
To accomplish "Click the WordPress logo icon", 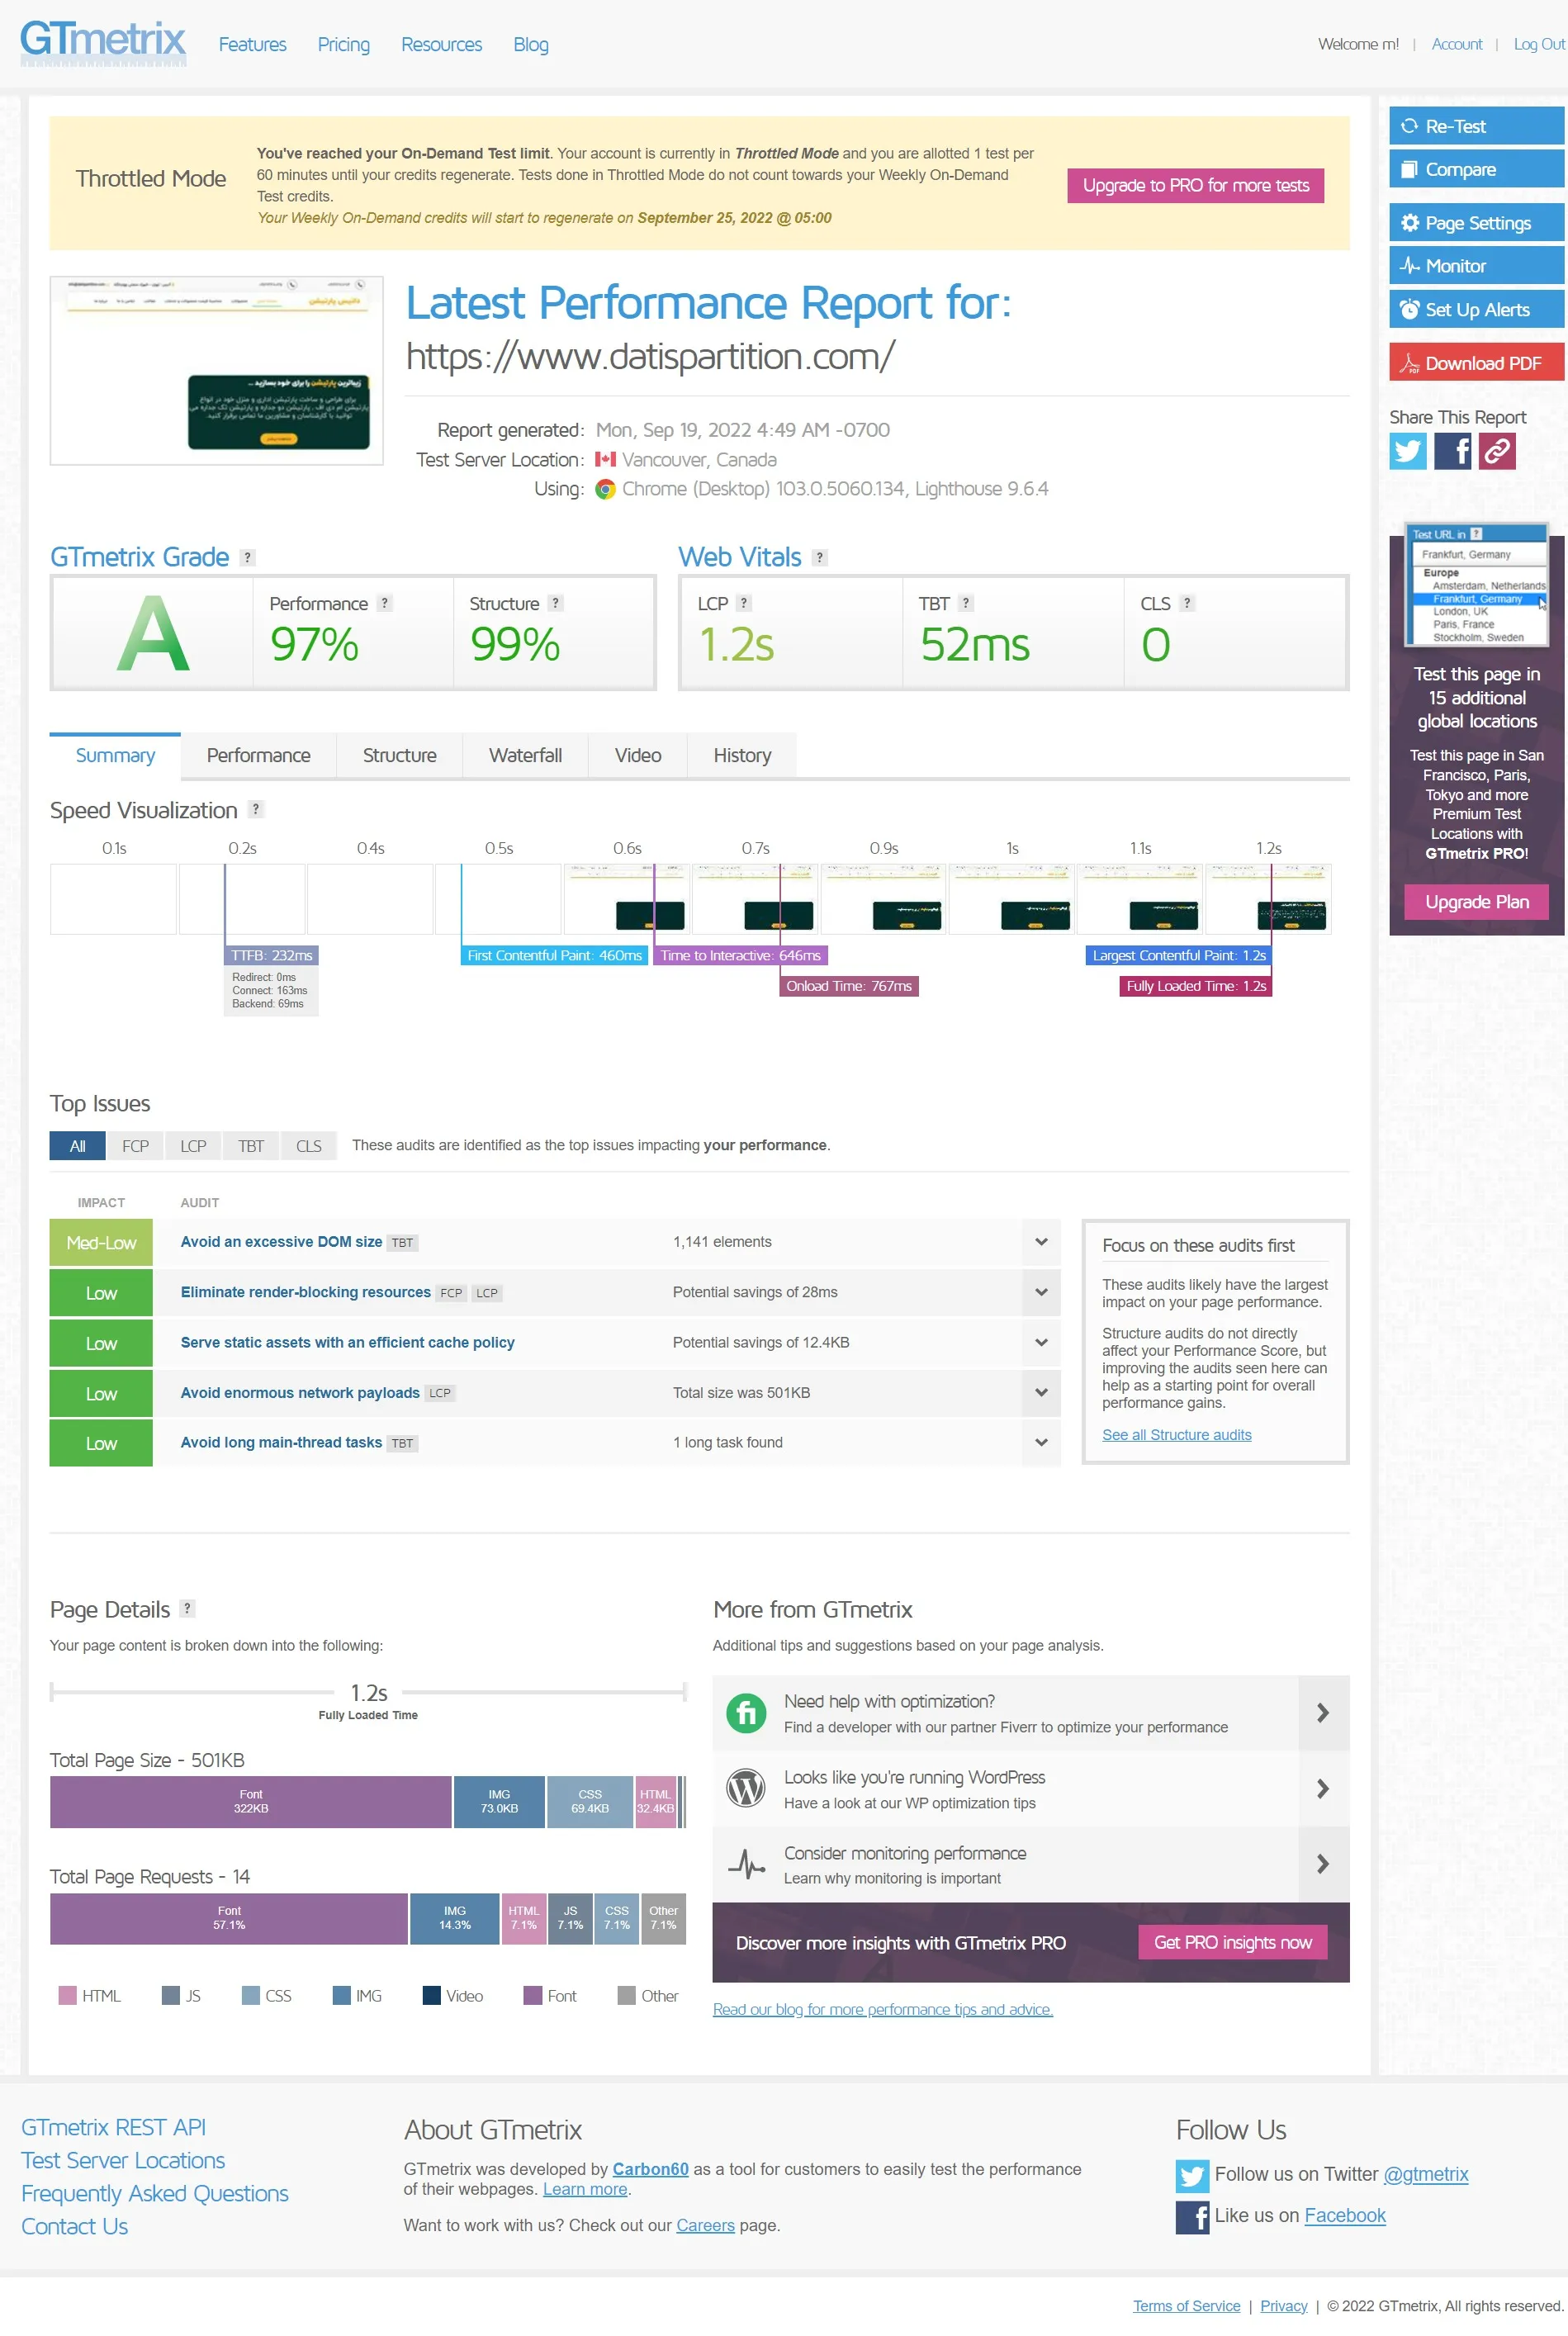I will coord(746,1788).
